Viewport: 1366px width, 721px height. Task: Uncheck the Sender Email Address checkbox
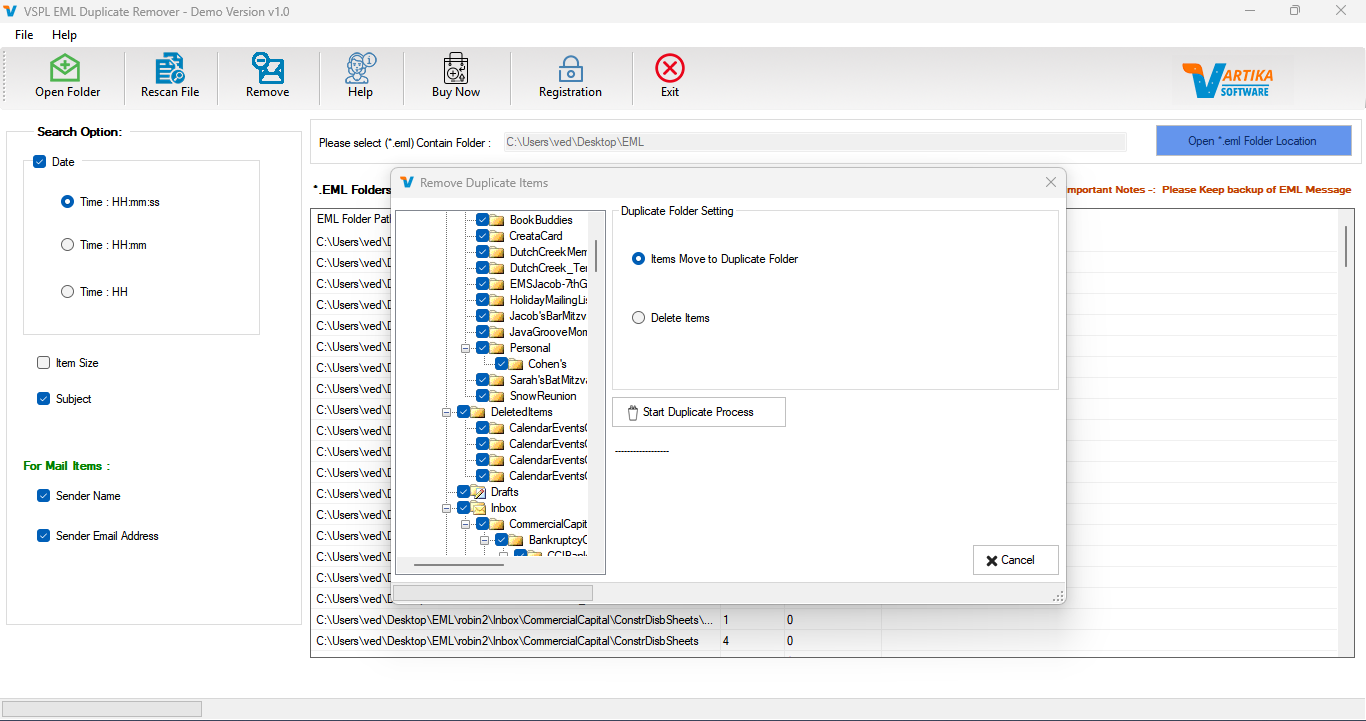point(43,536)
